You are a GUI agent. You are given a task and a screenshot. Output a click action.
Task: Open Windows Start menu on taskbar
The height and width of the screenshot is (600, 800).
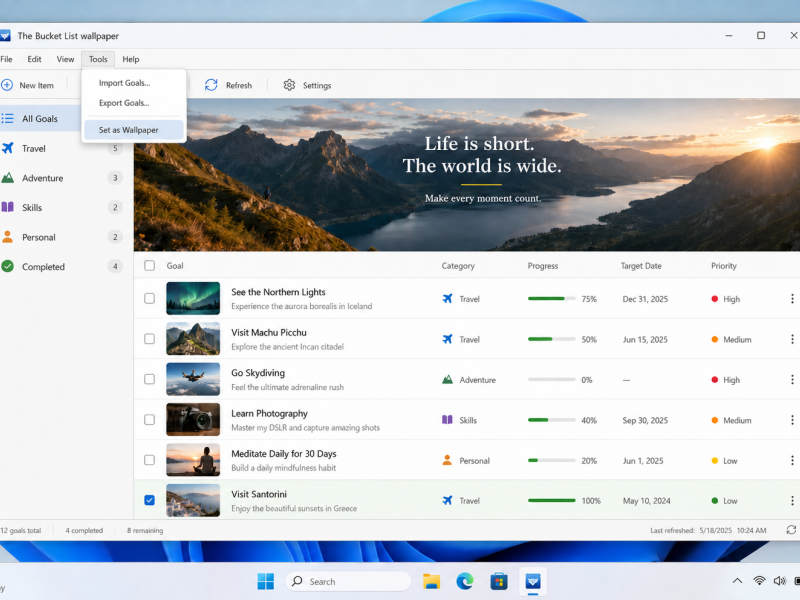pyautogui.click(x=266, y=581)
